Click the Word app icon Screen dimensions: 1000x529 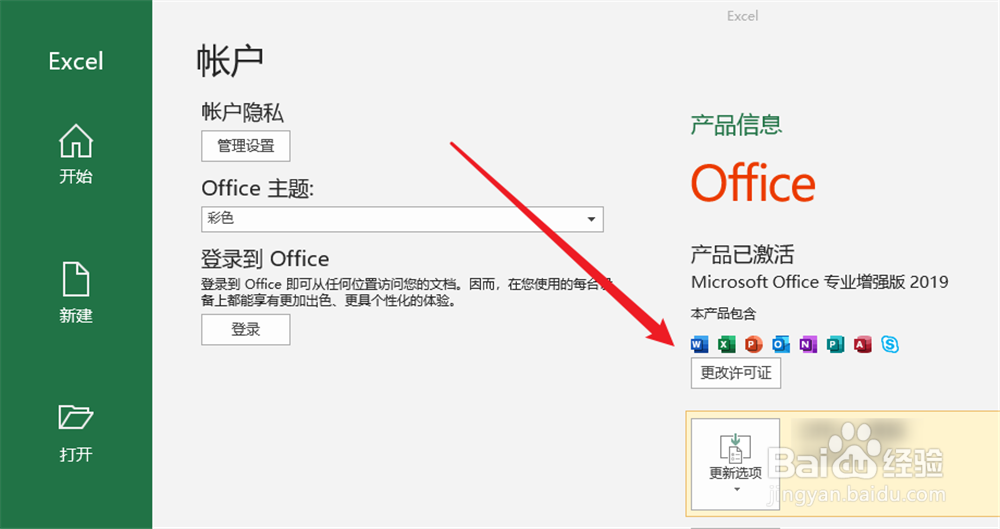click(700, 345)
